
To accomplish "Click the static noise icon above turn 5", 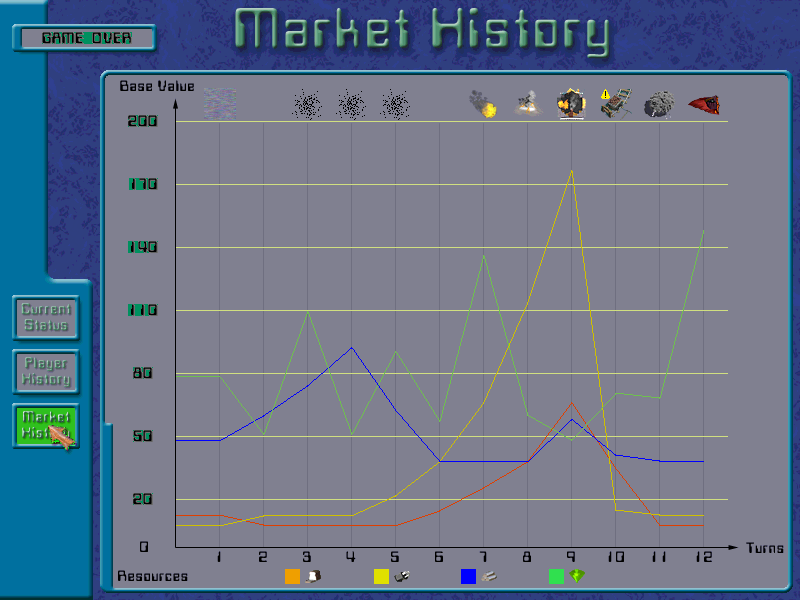I will (x=396, y=104).
